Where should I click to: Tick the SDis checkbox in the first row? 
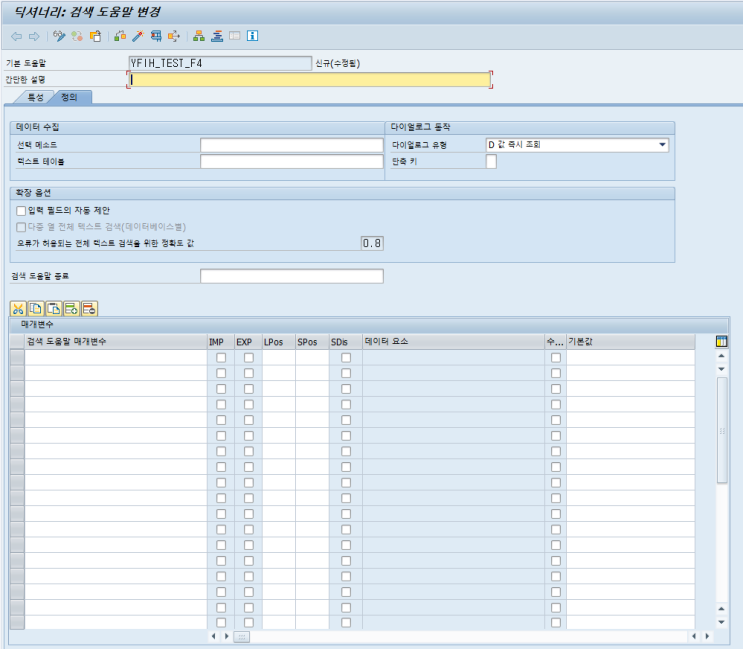346,358
